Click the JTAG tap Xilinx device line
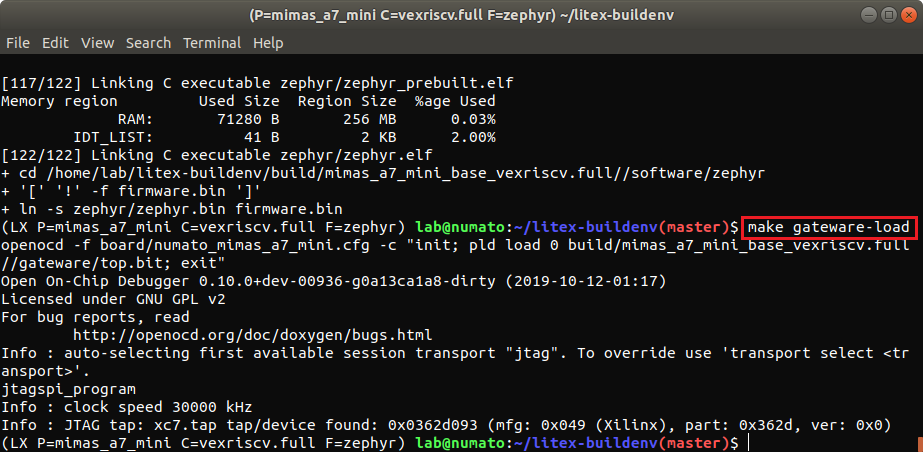The image size is (923, 452). pyautogui.click(x=445, y=425)
